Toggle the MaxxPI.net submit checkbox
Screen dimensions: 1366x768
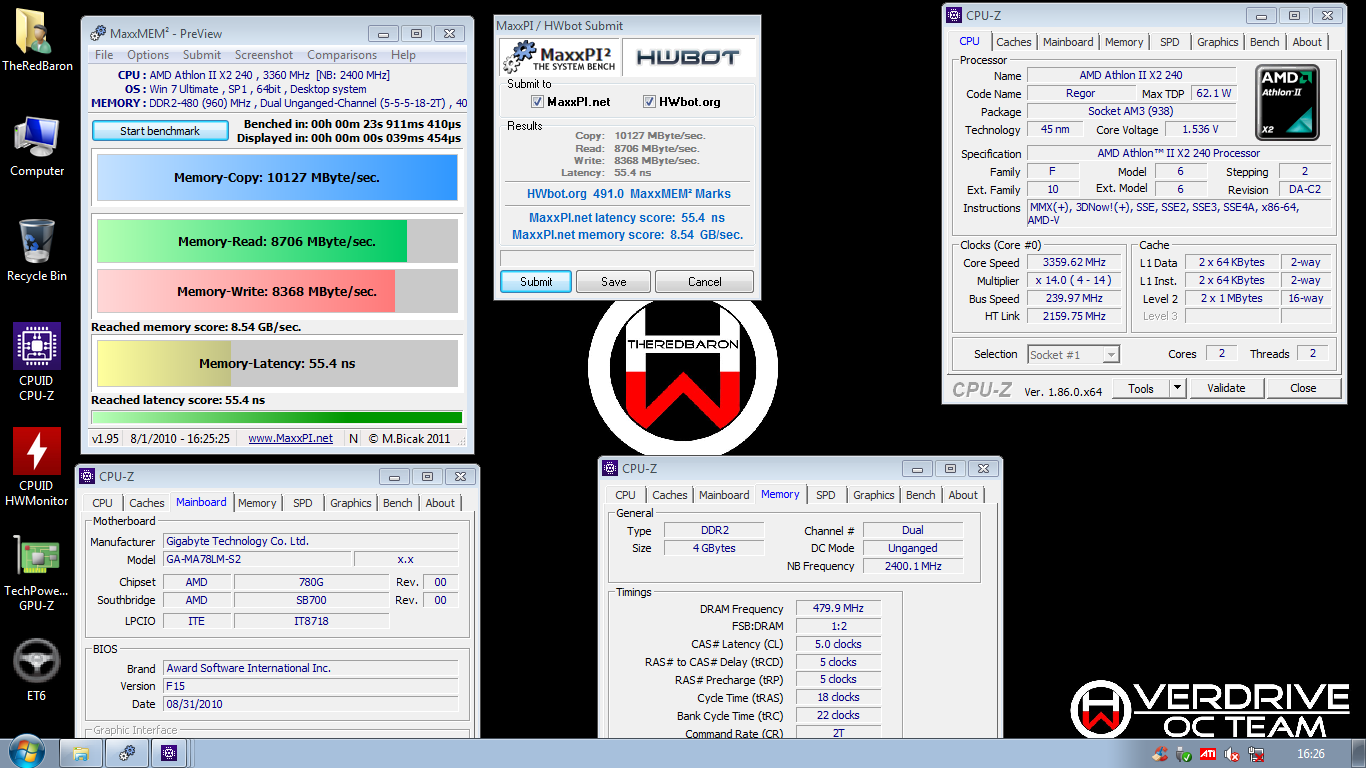[x=537, y=102]
